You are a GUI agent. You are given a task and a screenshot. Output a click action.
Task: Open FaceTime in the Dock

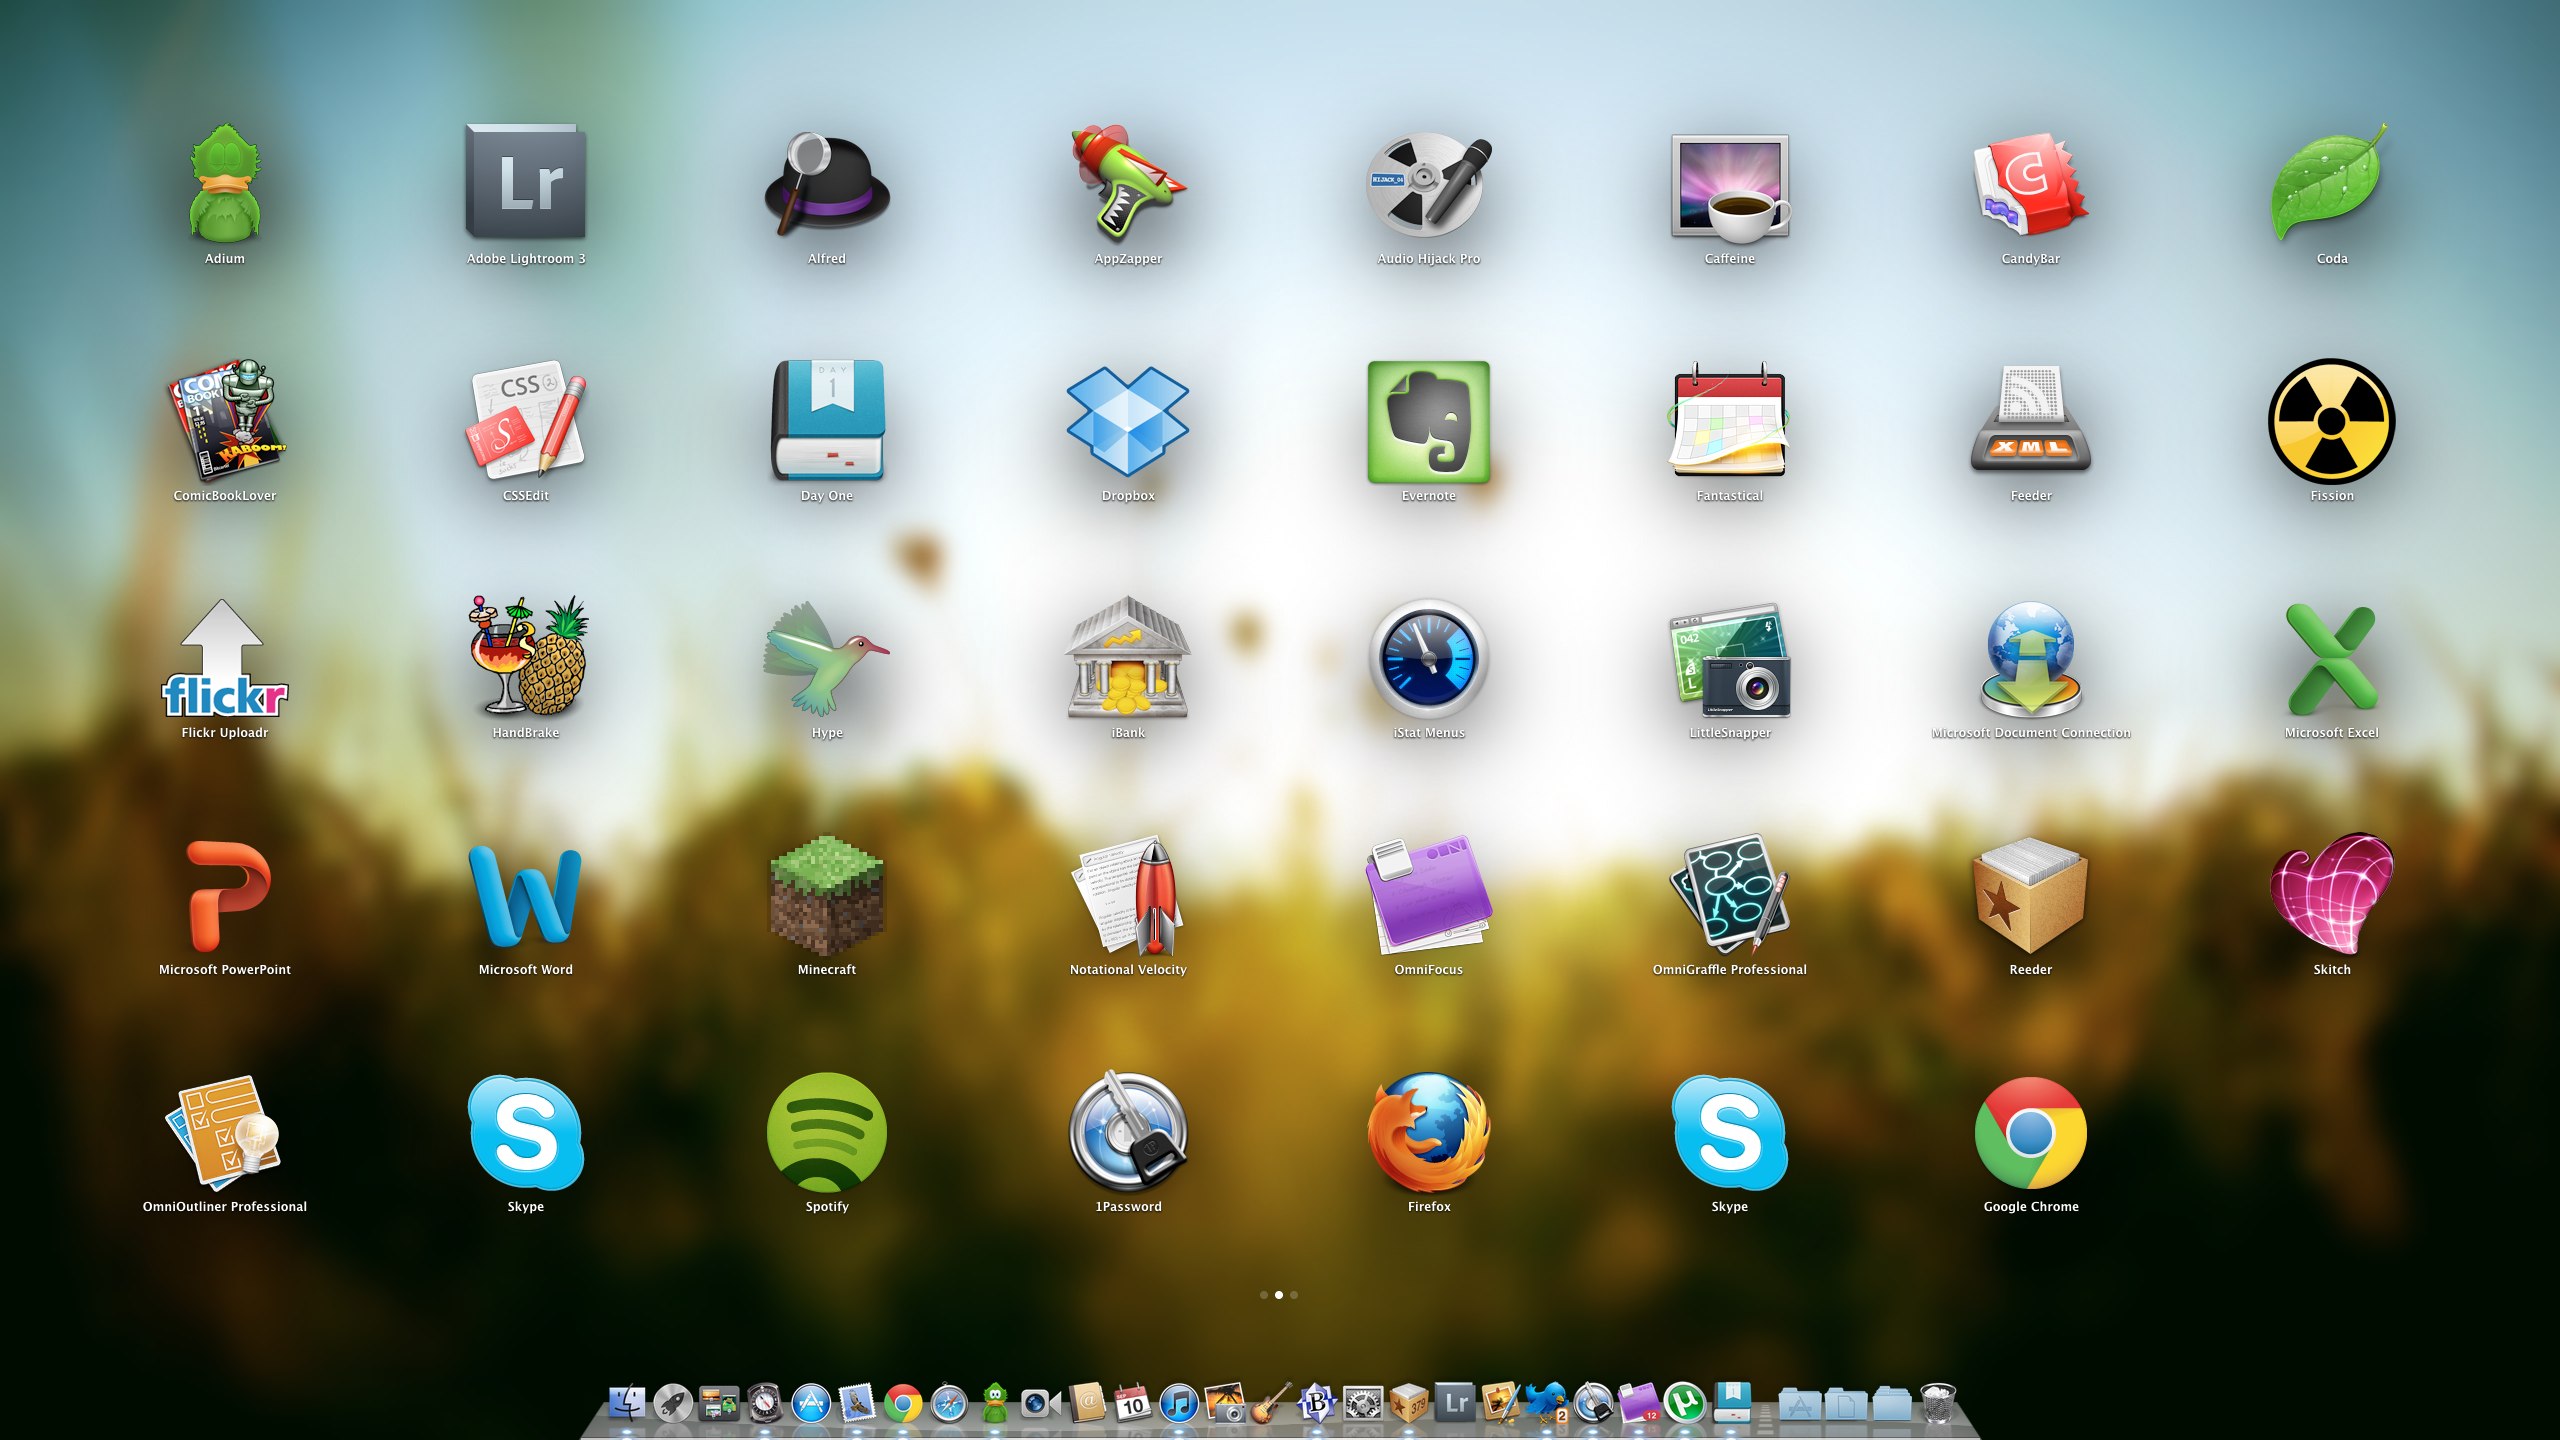[x=1041, y=1403]
